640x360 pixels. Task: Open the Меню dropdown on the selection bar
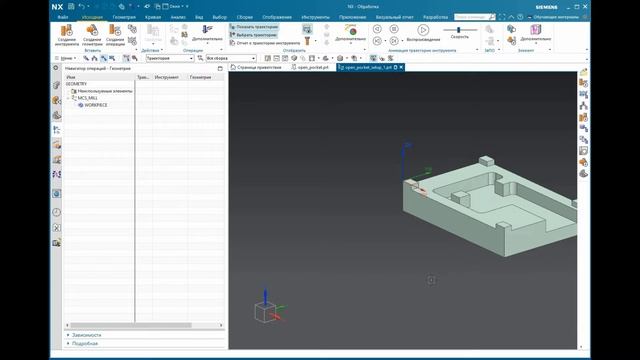[x=66, y=58]
